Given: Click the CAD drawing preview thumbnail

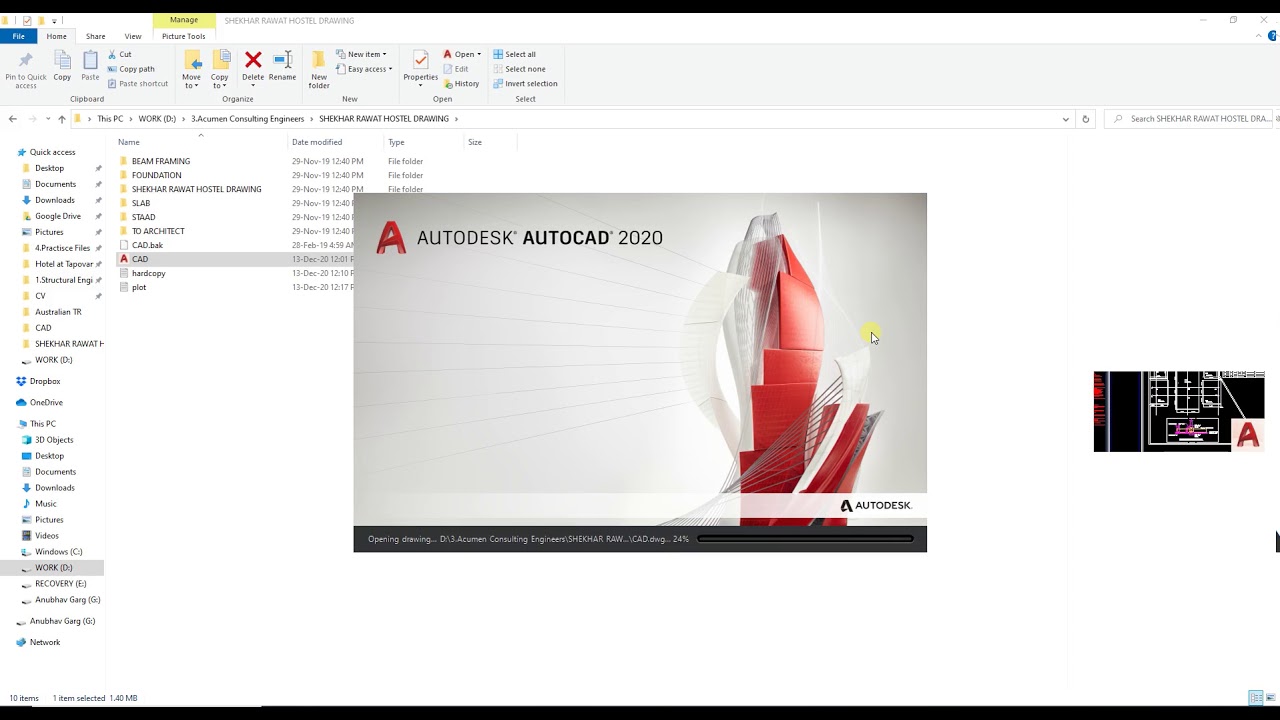Looking at the screenshot, I should coord(1179,411).
